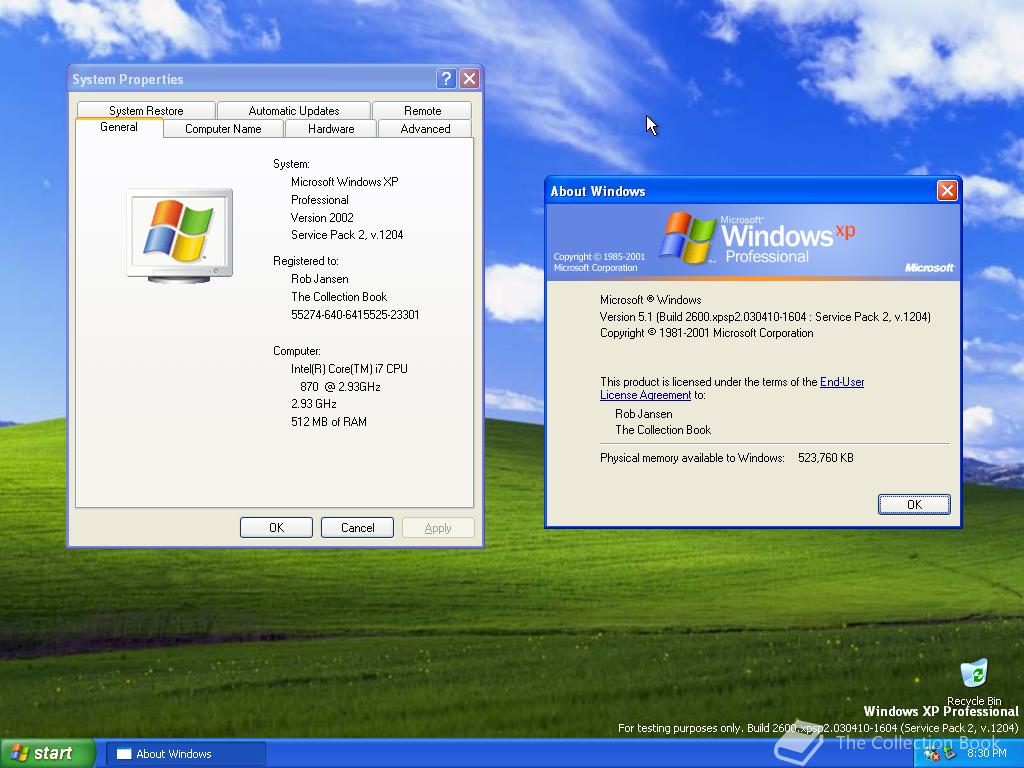Click 'Intel(R) Core(TM) i7 CPU' text
The width and height of the screenshot is (1024, 768).
coord(349,369)
